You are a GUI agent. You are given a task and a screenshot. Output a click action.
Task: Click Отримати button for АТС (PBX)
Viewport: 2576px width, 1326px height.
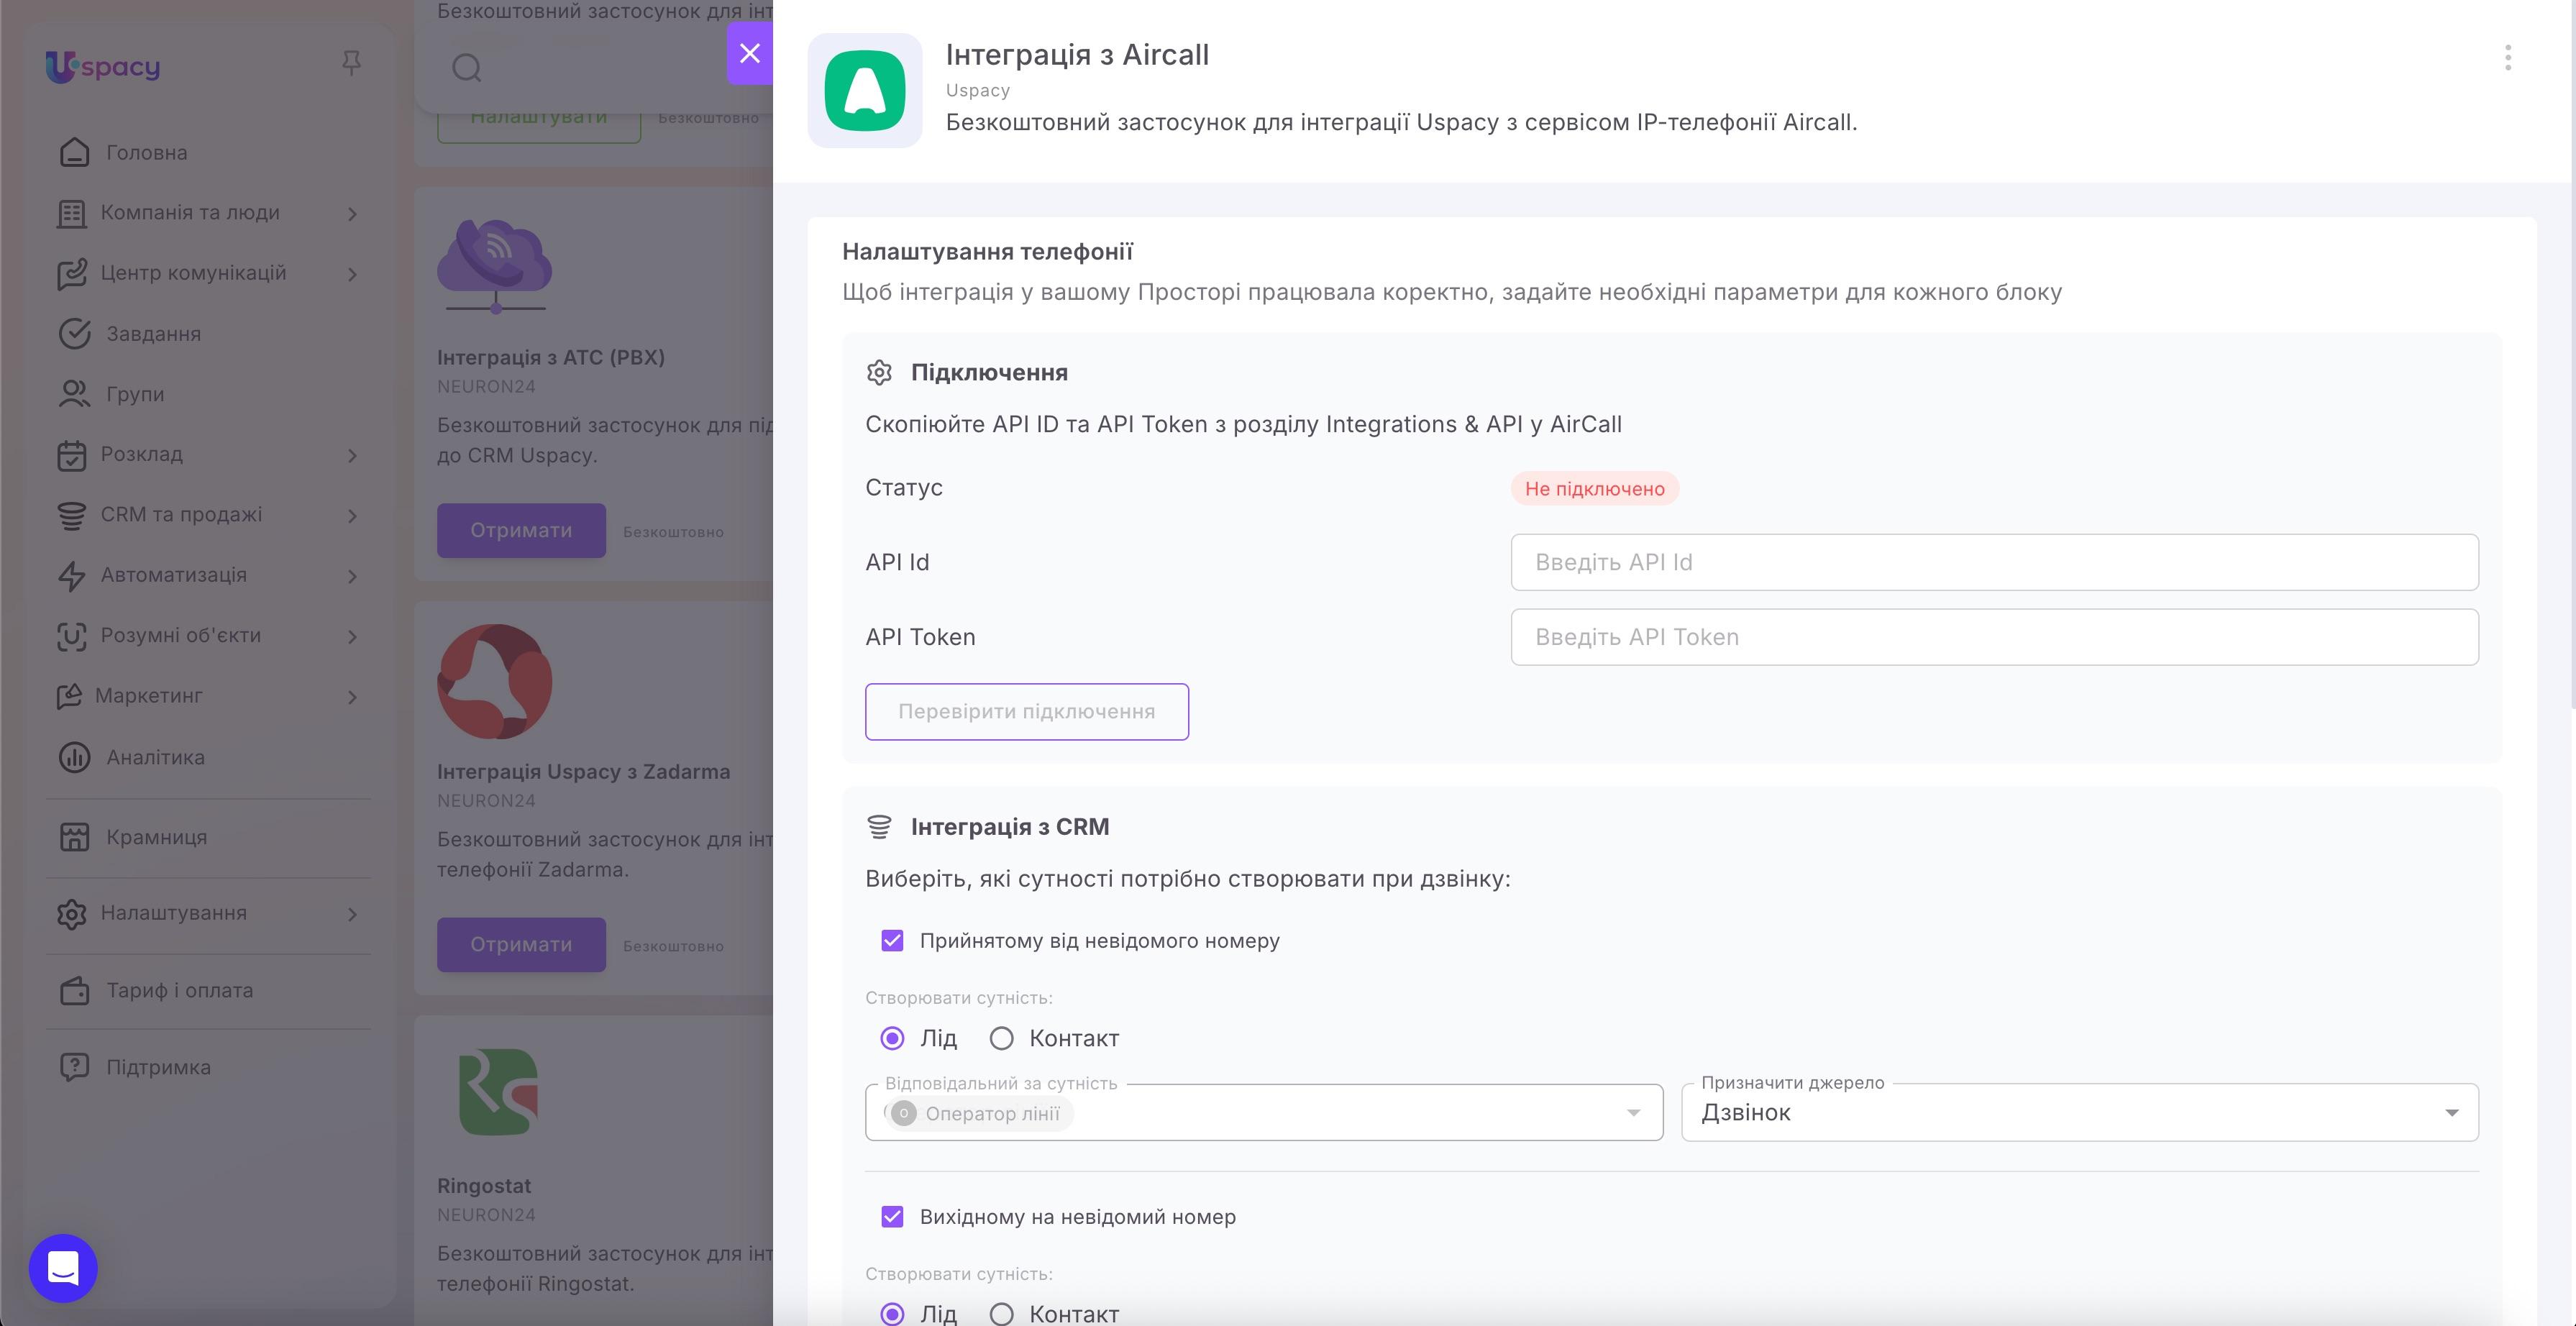click(x=521, y=530)
